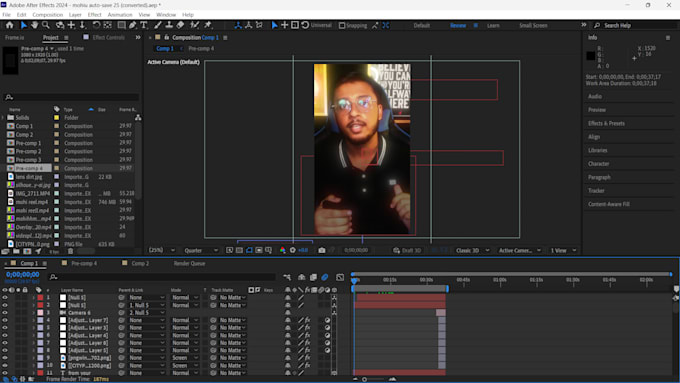Switch to the Review workspace

click(458, 26)
